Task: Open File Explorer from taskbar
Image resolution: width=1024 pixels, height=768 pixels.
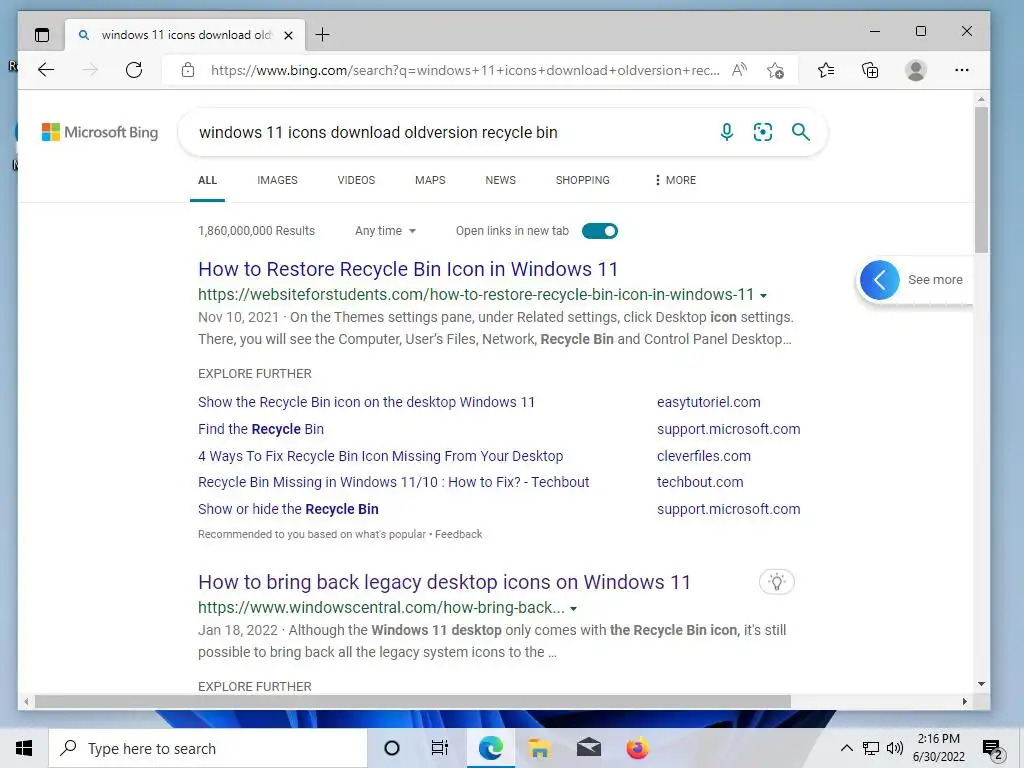Action: [539, 748]
